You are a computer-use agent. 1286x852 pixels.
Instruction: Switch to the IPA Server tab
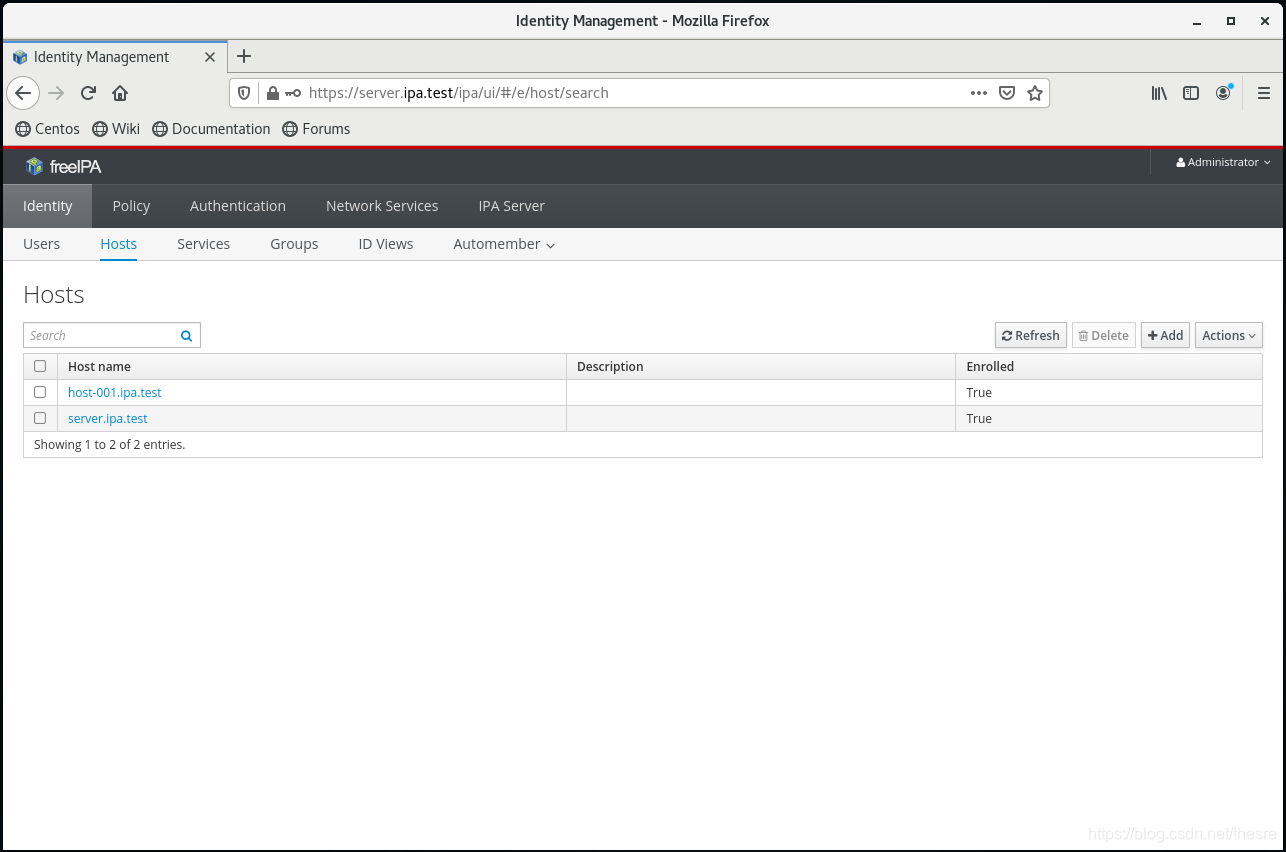[511, 206]
